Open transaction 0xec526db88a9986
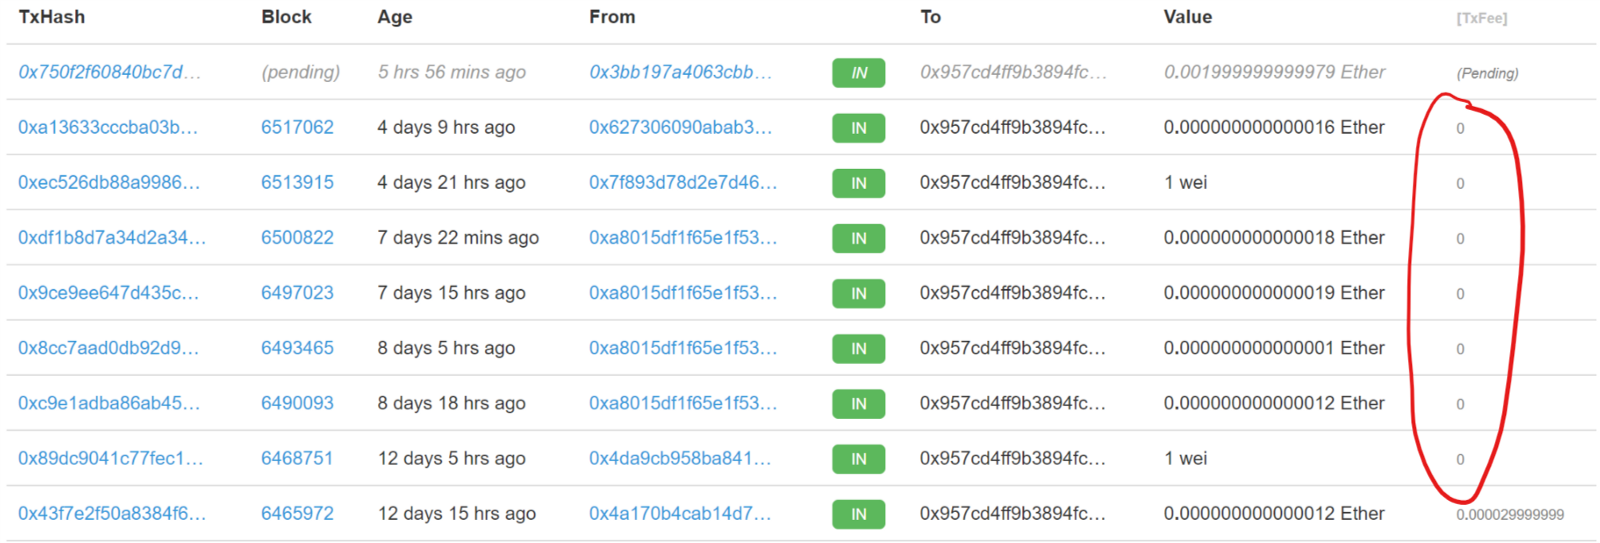This screenshot has height=543, width=1600. tap(109, 182)
